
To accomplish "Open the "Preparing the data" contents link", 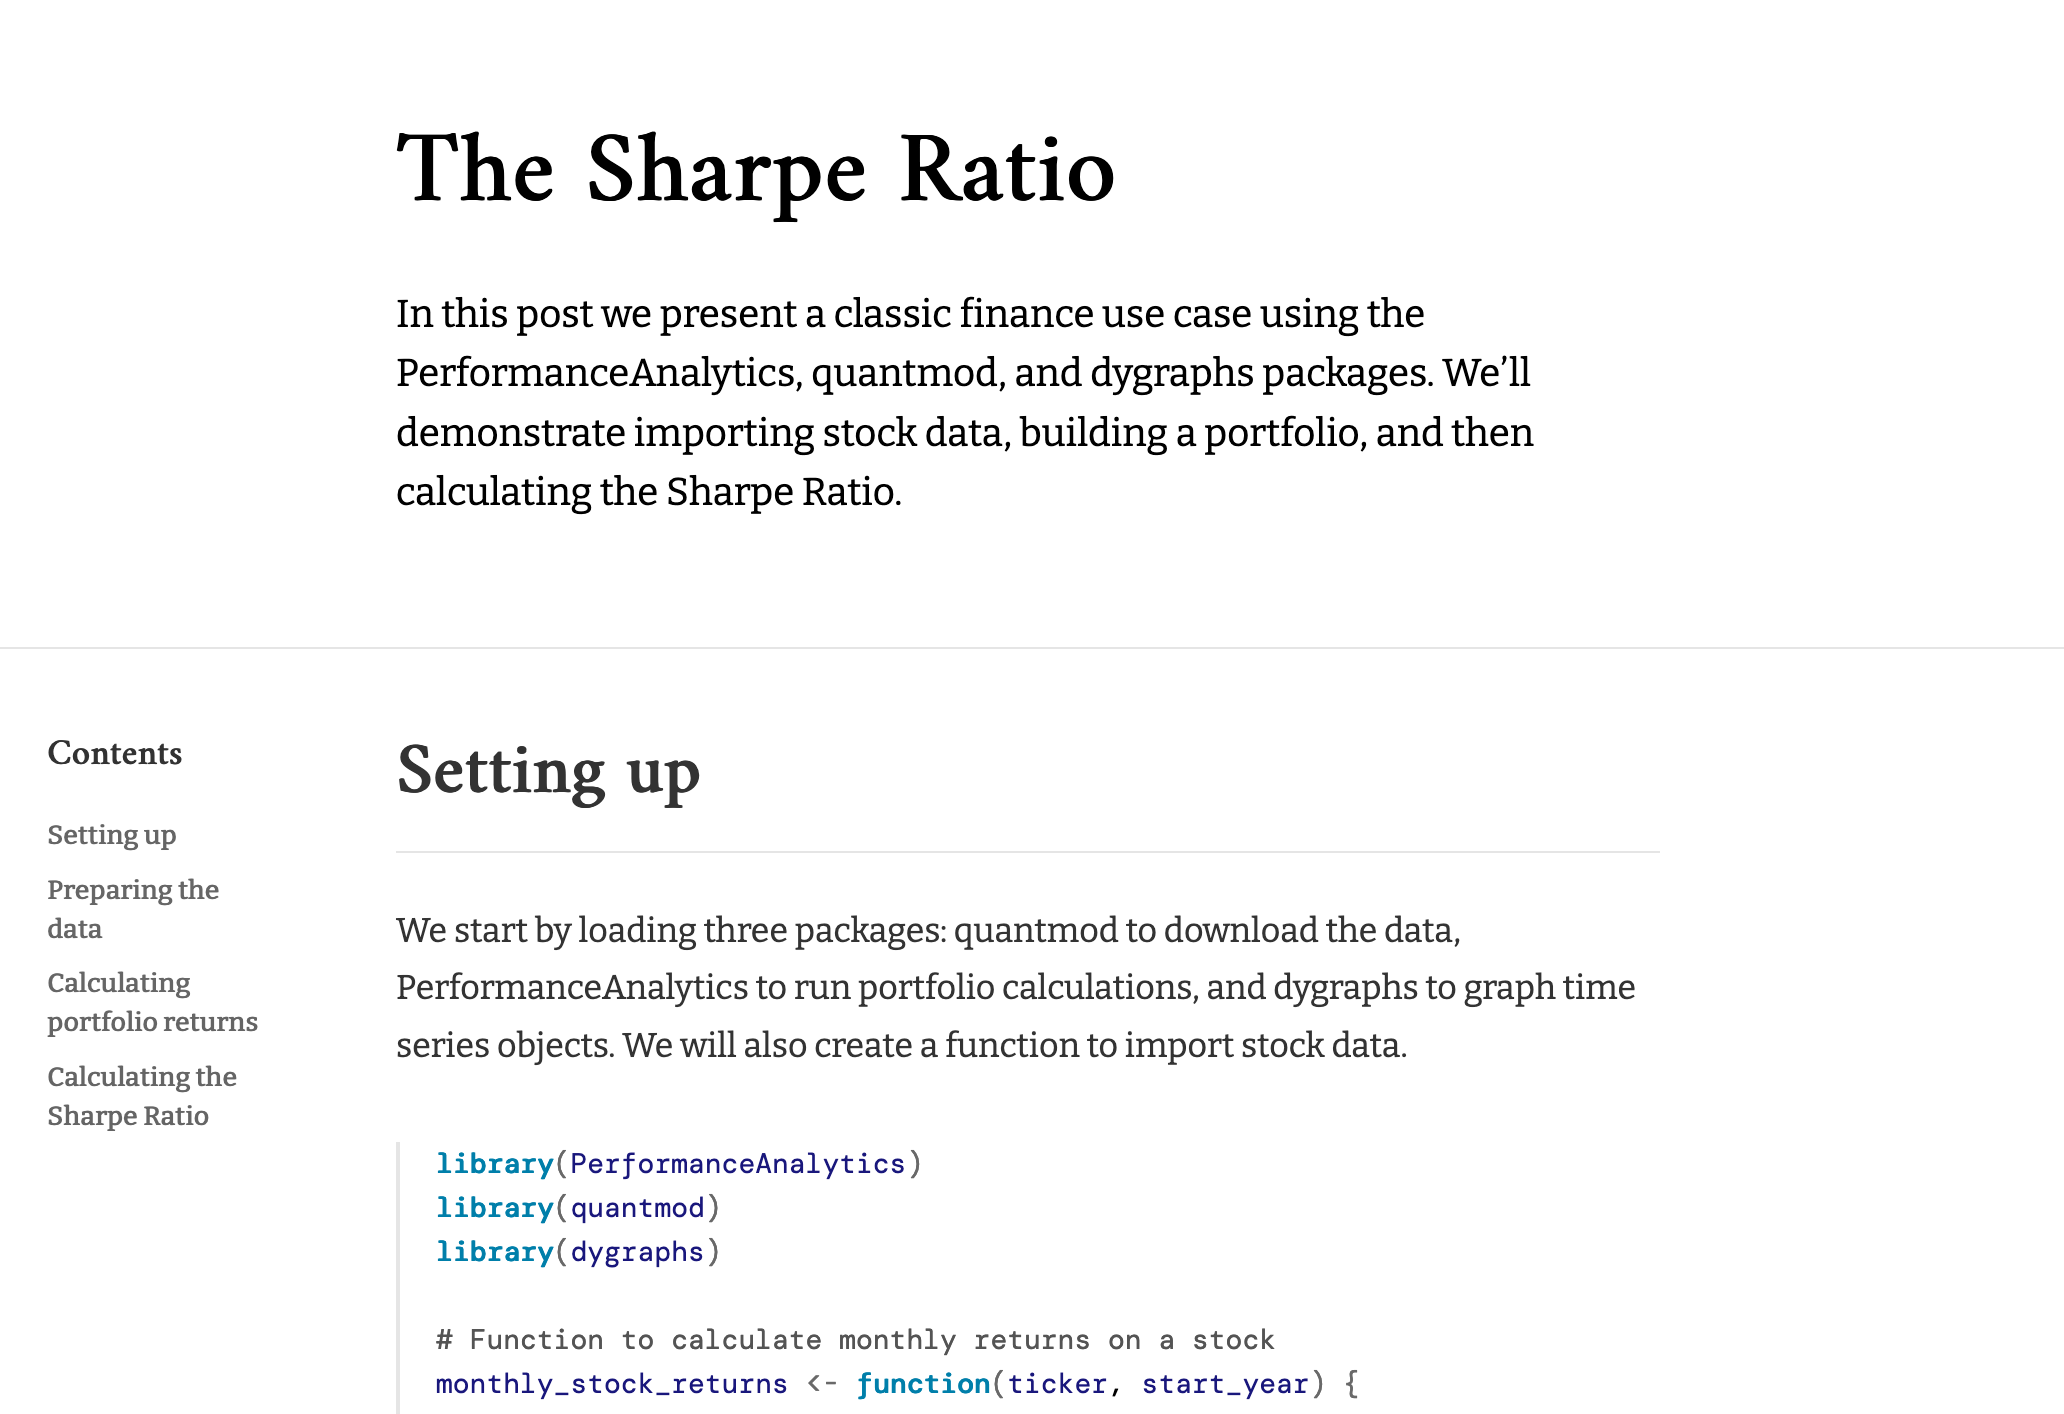I will pyautogui.click(x=133, y=909).
